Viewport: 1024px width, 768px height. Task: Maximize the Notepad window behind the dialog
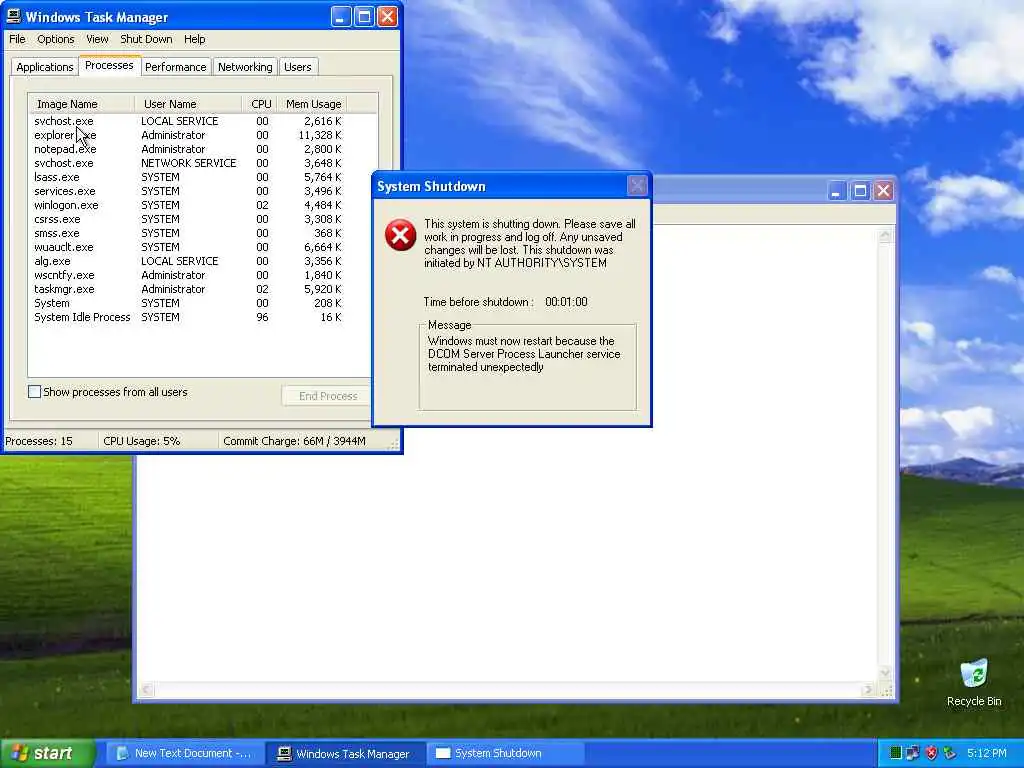pyautogui.click(x=860, y=191)
